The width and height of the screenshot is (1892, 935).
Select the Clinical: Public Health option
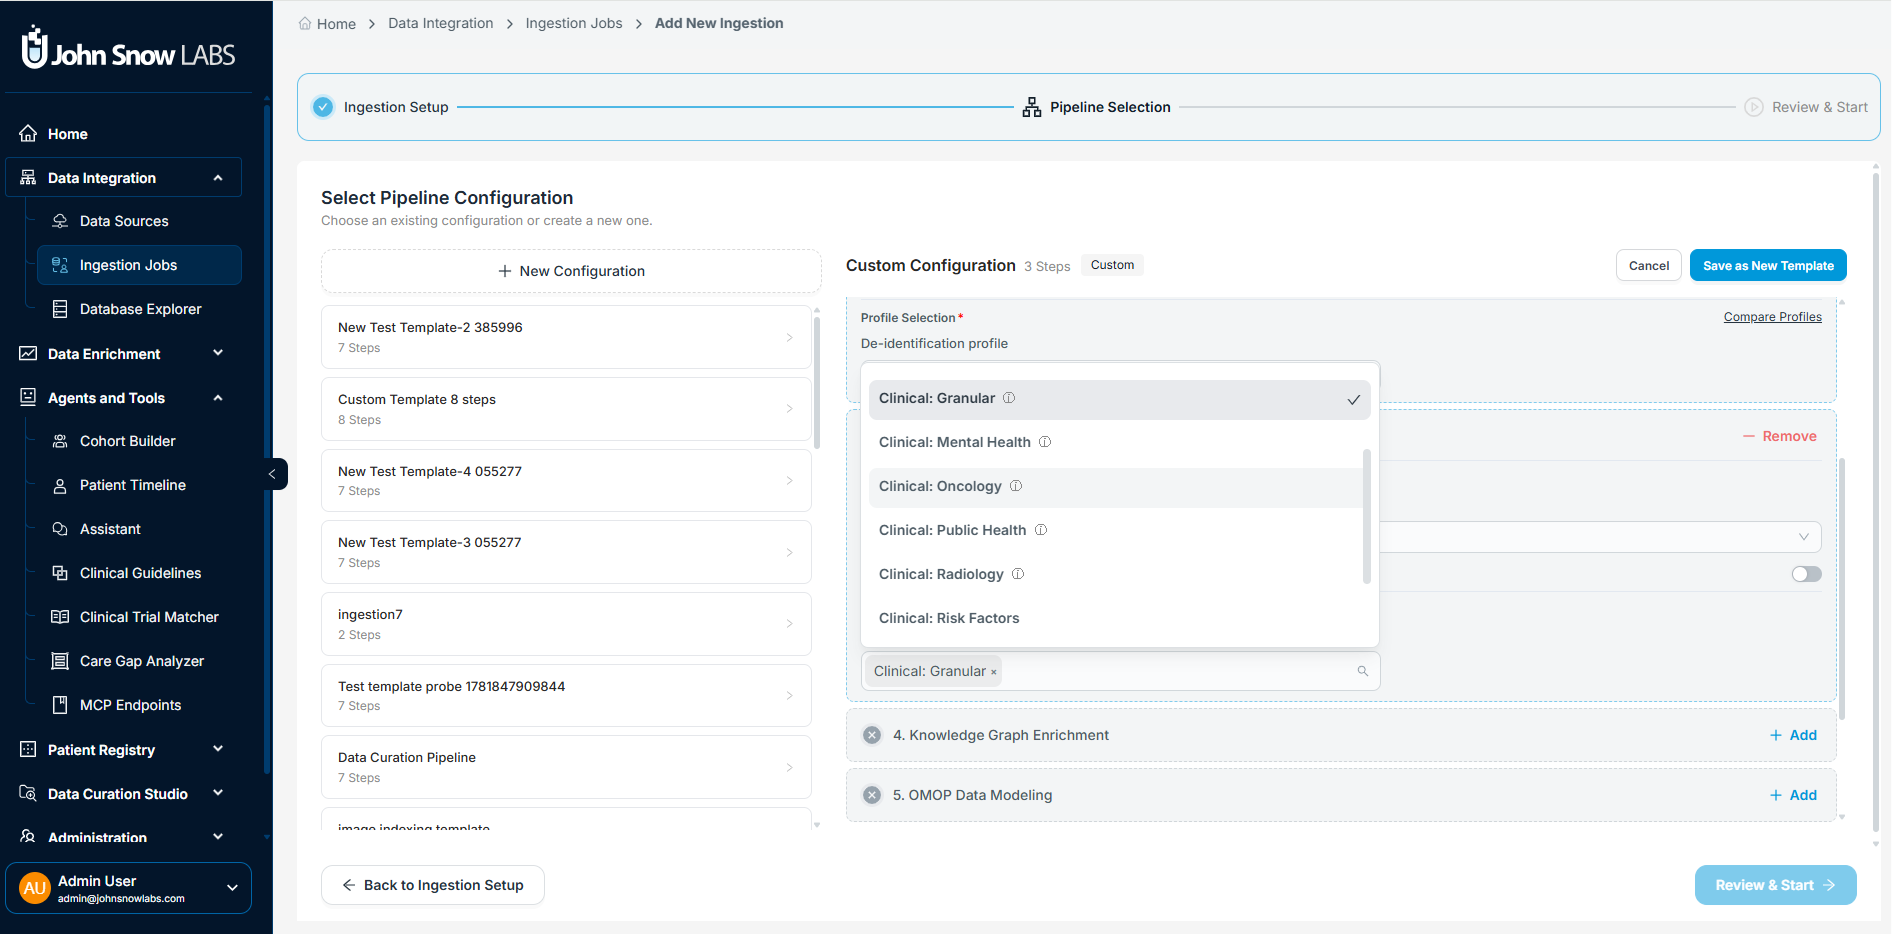tap(1116, 530)
